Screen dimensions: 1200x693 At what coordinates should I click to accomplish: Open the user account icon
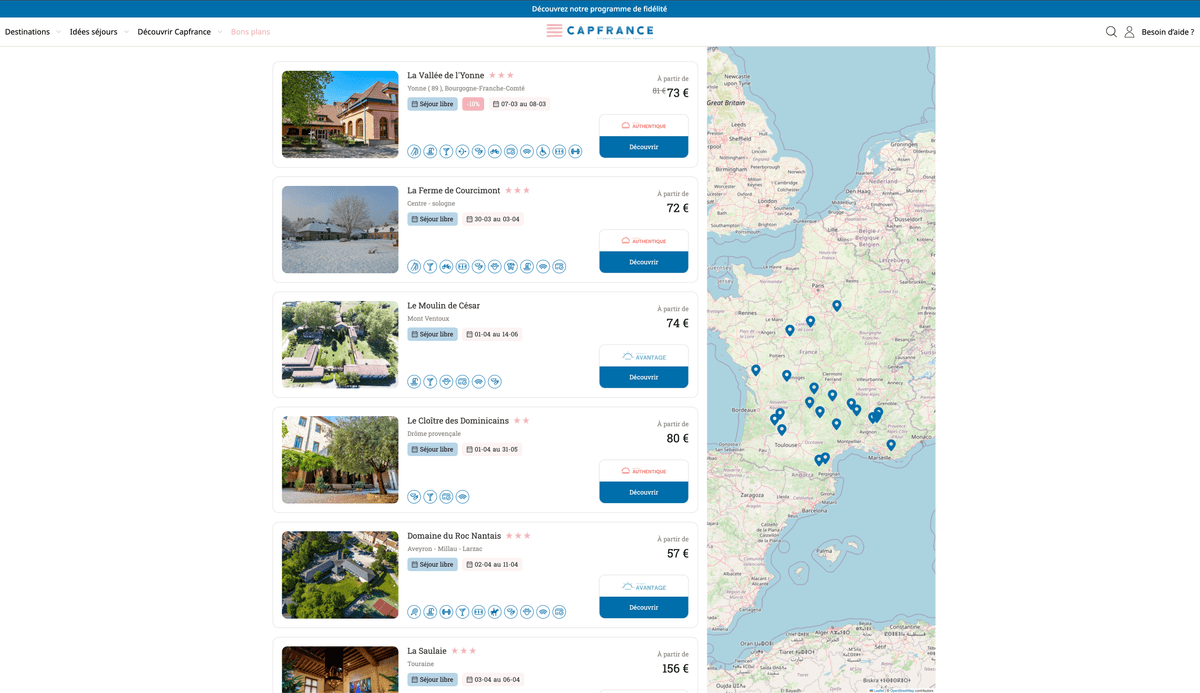[x=1129, y=32]
